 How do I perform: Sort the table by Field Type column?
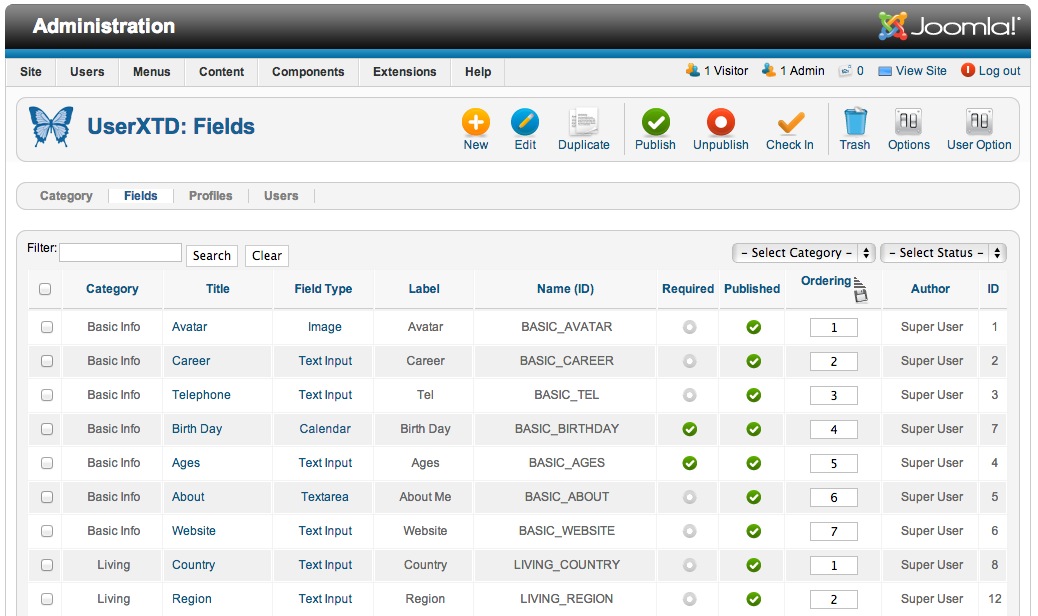click(x=323, y=289)
